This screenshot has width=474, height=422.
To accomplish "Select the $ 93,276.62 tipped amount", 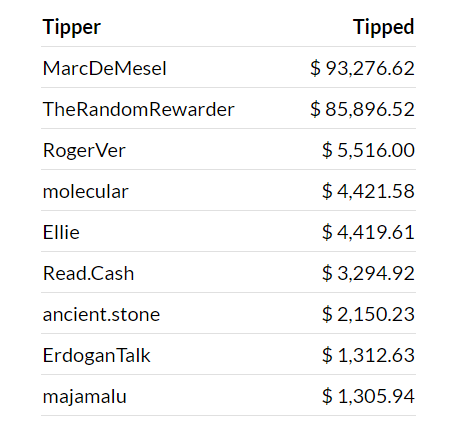I will pyautogui.click(x=362, y=68).
